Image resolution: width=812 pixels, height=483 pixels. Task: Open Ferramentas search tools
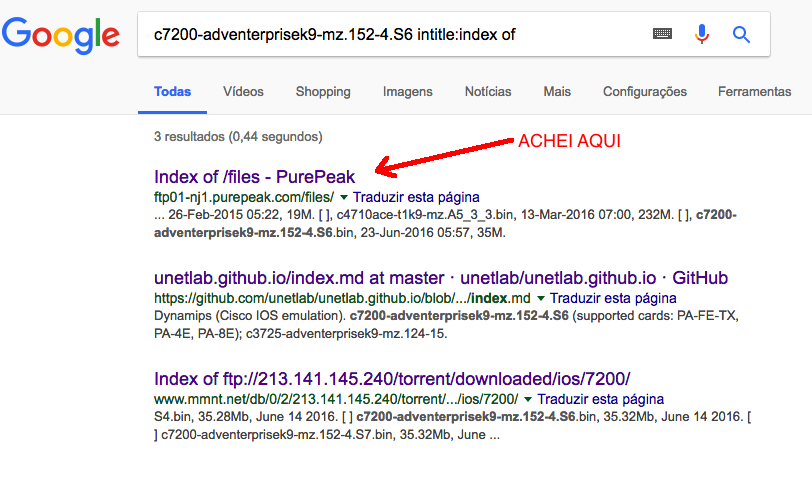coord(755,92)
